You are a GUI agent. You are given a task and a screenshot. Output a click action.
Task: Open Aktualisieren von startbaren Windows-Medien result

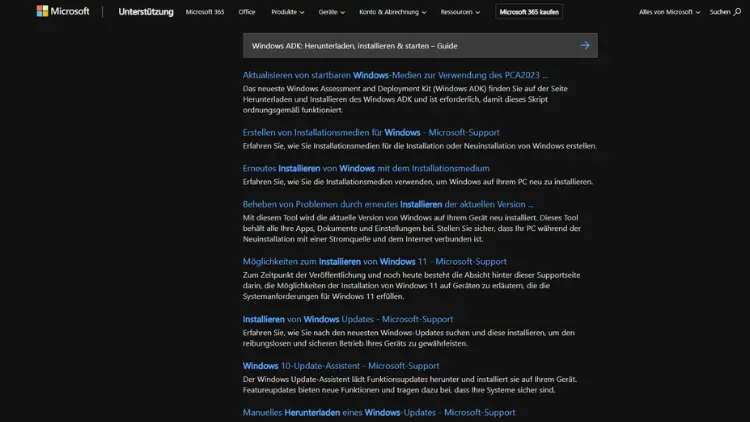click(395, 75)
